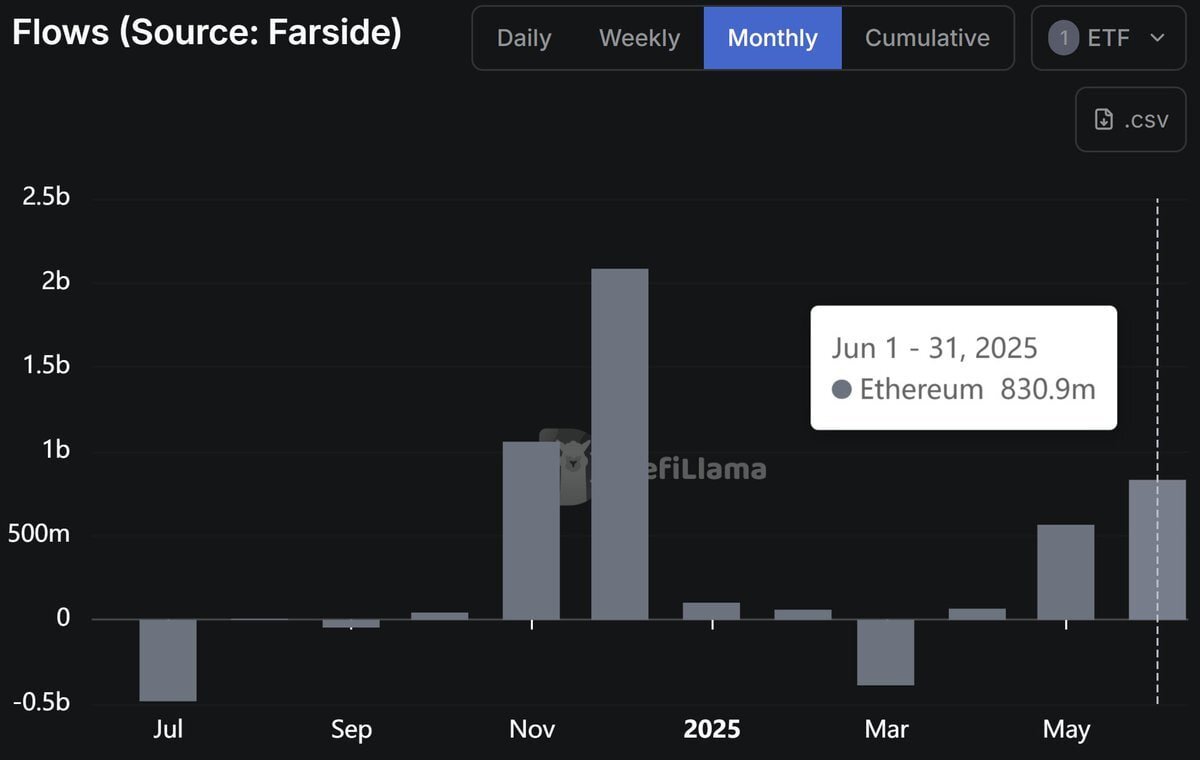Screen dimensions: 1200x760
Task: Switch to the Daily view tab
Action: [x=524, y=38]
